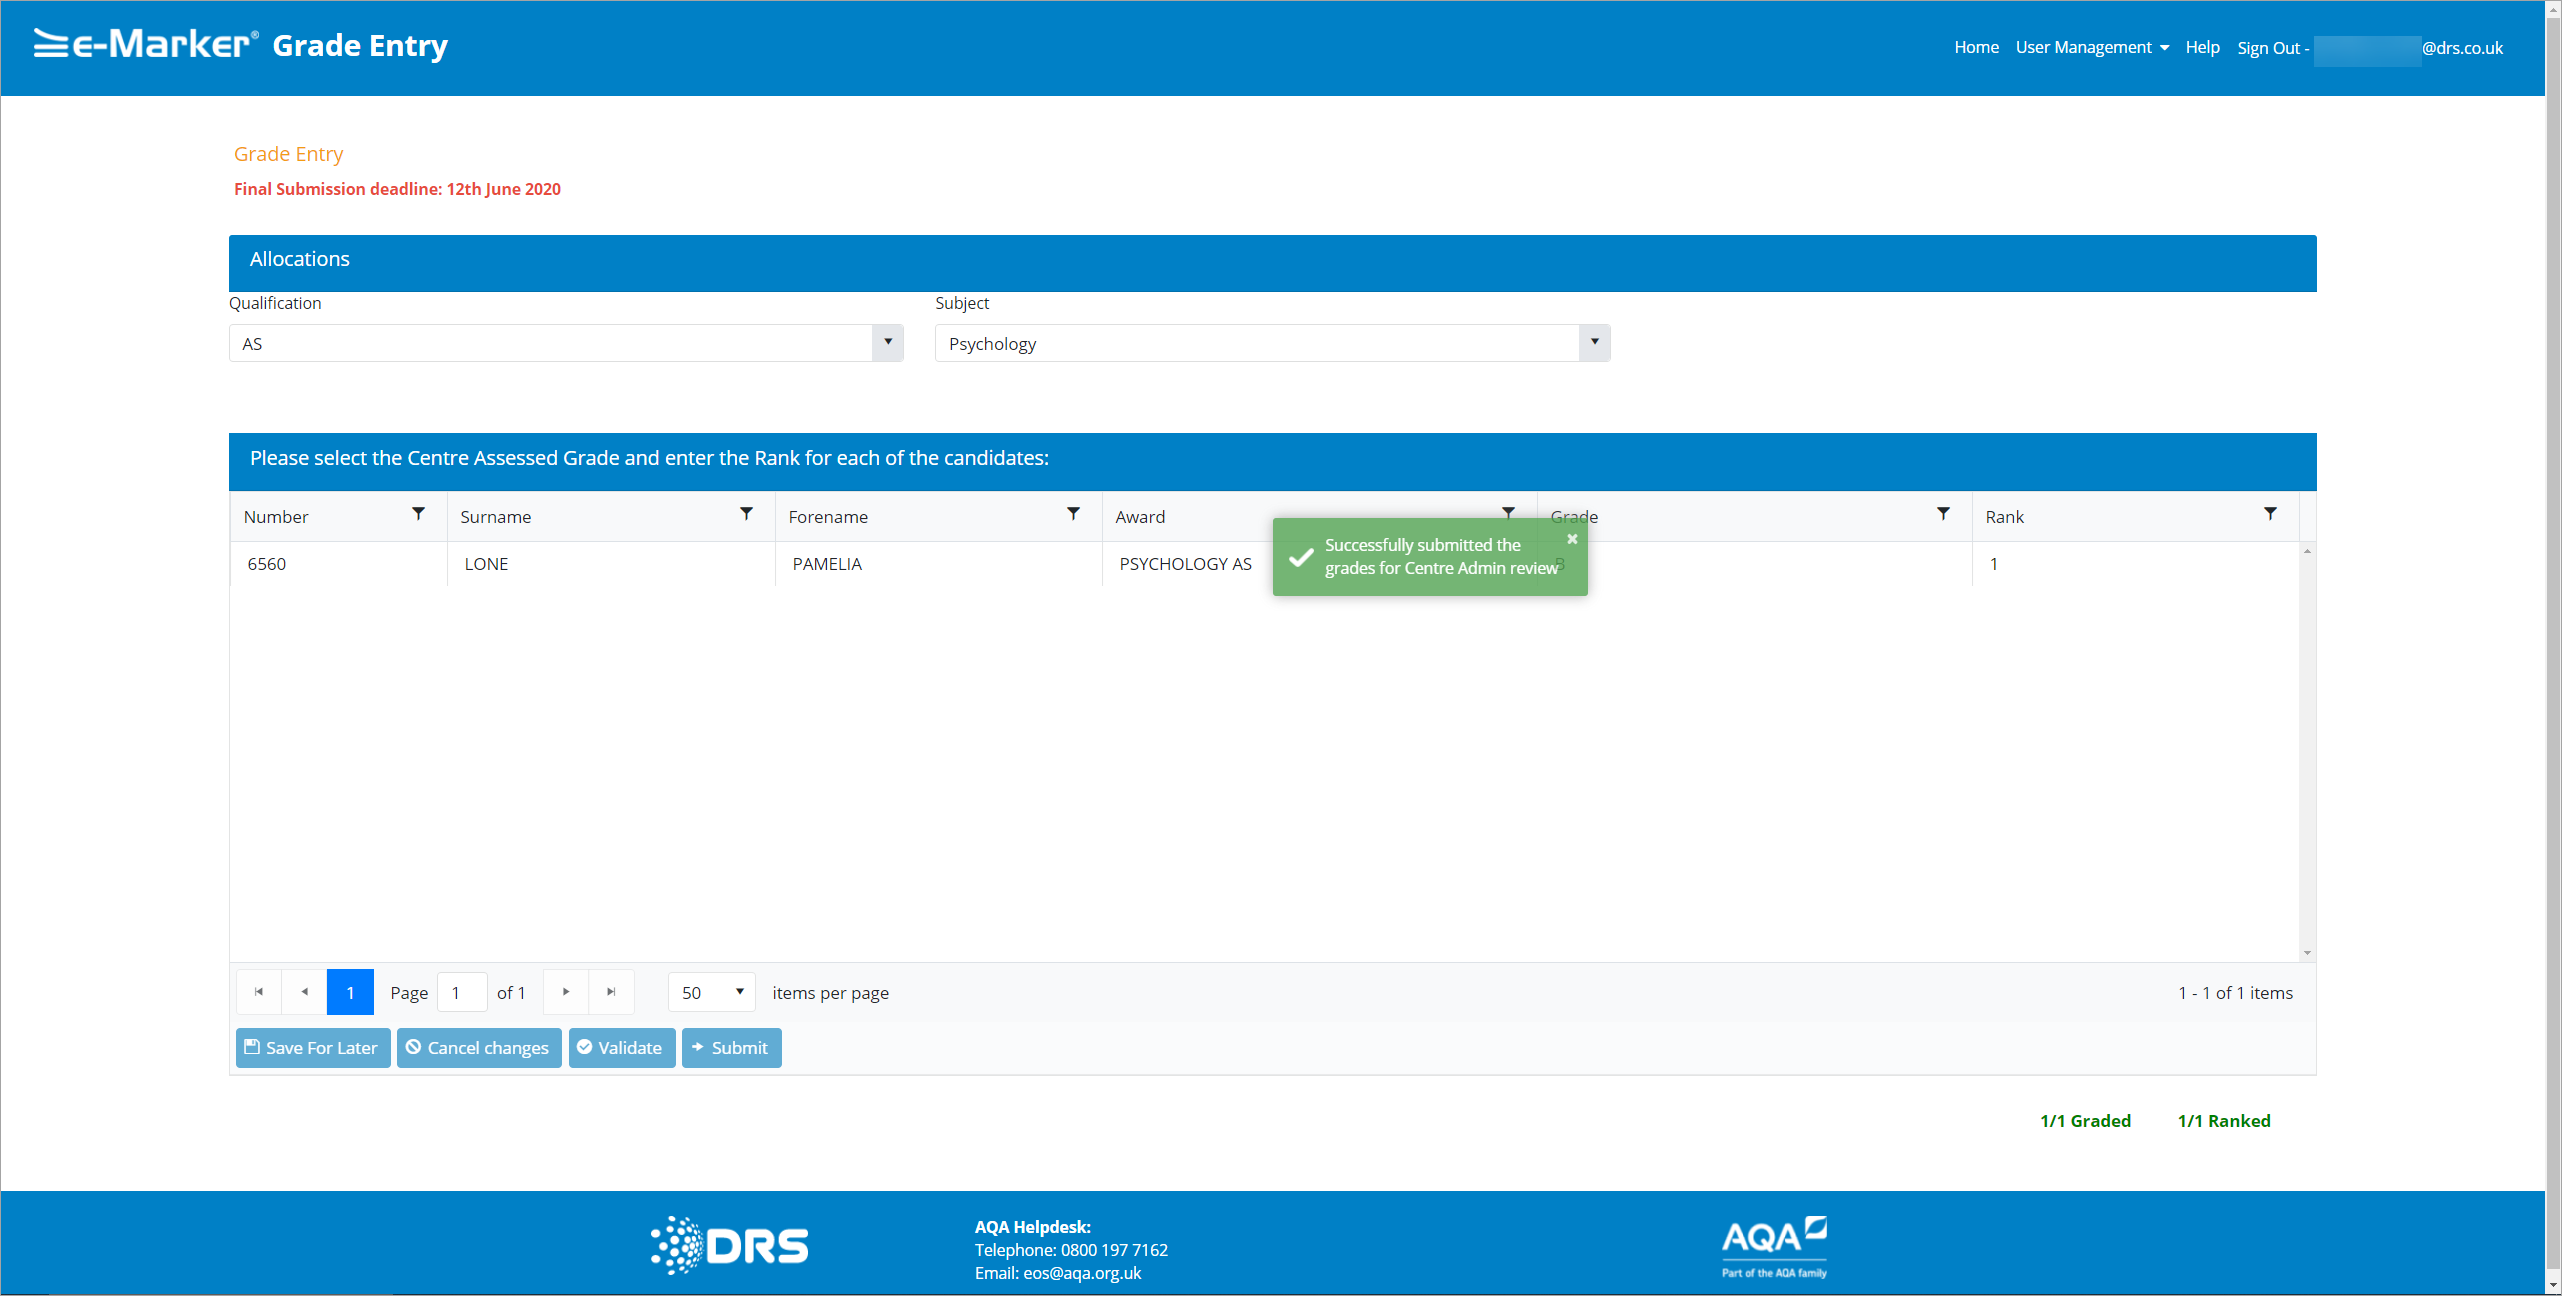Go to last page arrow
The image size is (2562, 1296).
coord(611,992)
